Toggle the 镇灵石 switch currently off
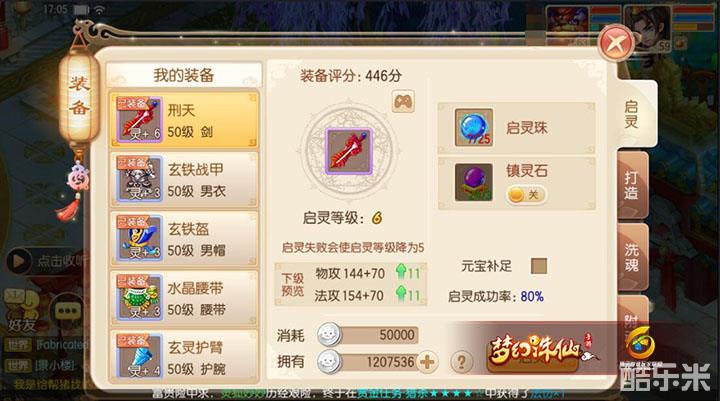Viewport: 720px width, 401px height. tap(526, 195)
